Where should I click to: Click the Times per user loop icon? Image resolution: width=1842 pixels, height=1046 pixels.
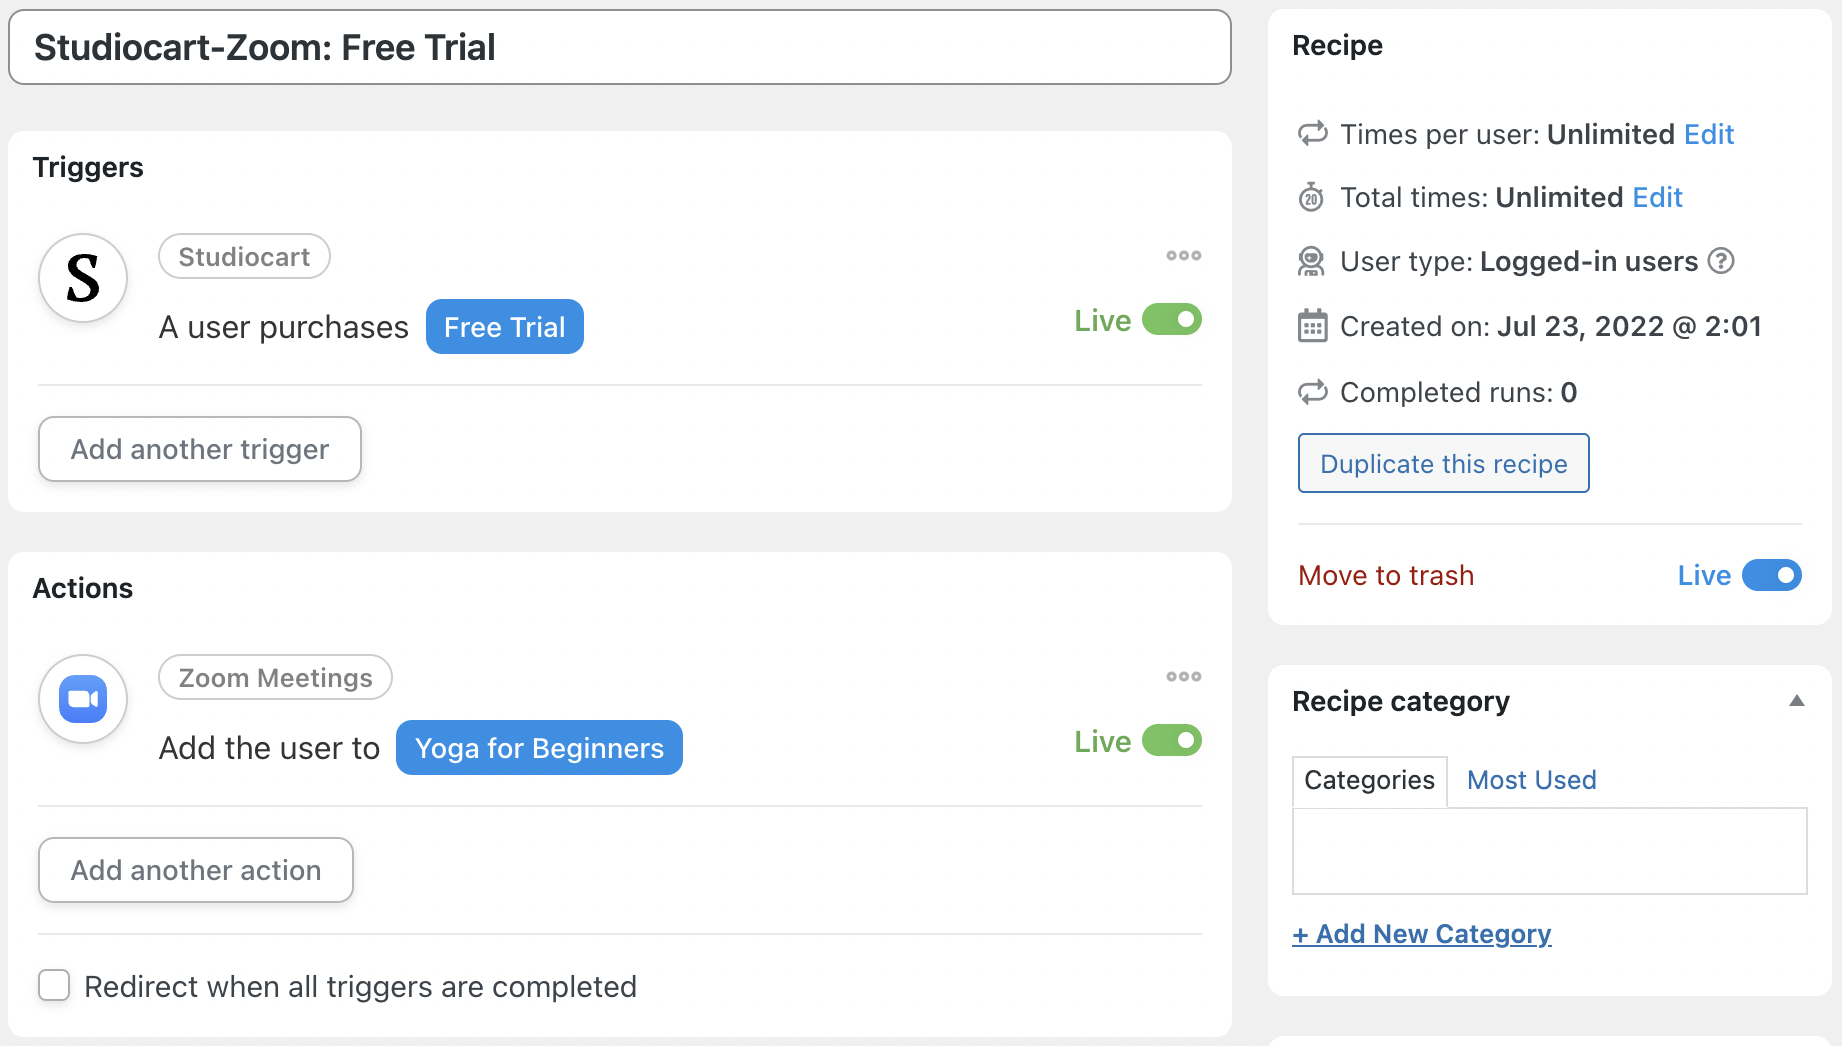tap(1312, 133)
